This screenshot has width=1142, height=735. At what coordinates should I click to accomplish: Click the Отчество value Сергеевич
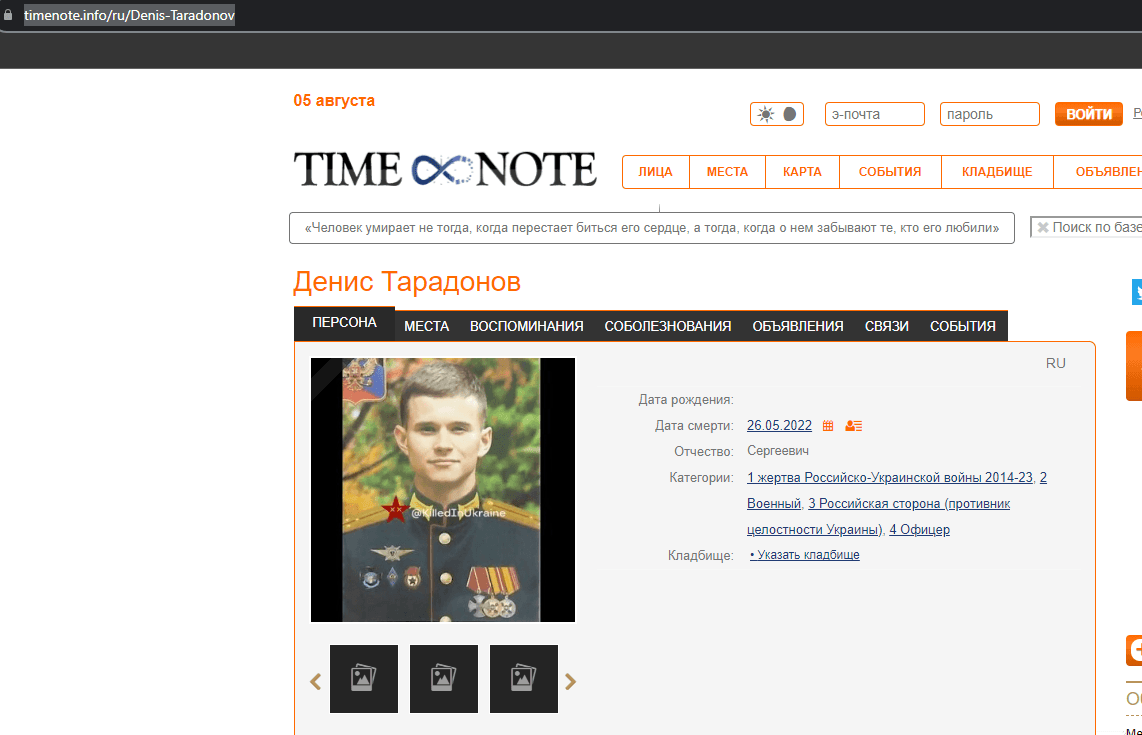pos(778,451)
